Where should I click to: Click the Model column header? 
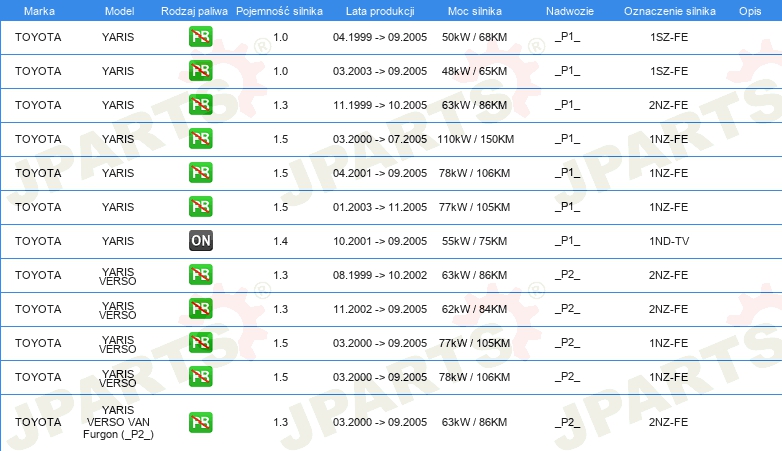coord(119,11)
